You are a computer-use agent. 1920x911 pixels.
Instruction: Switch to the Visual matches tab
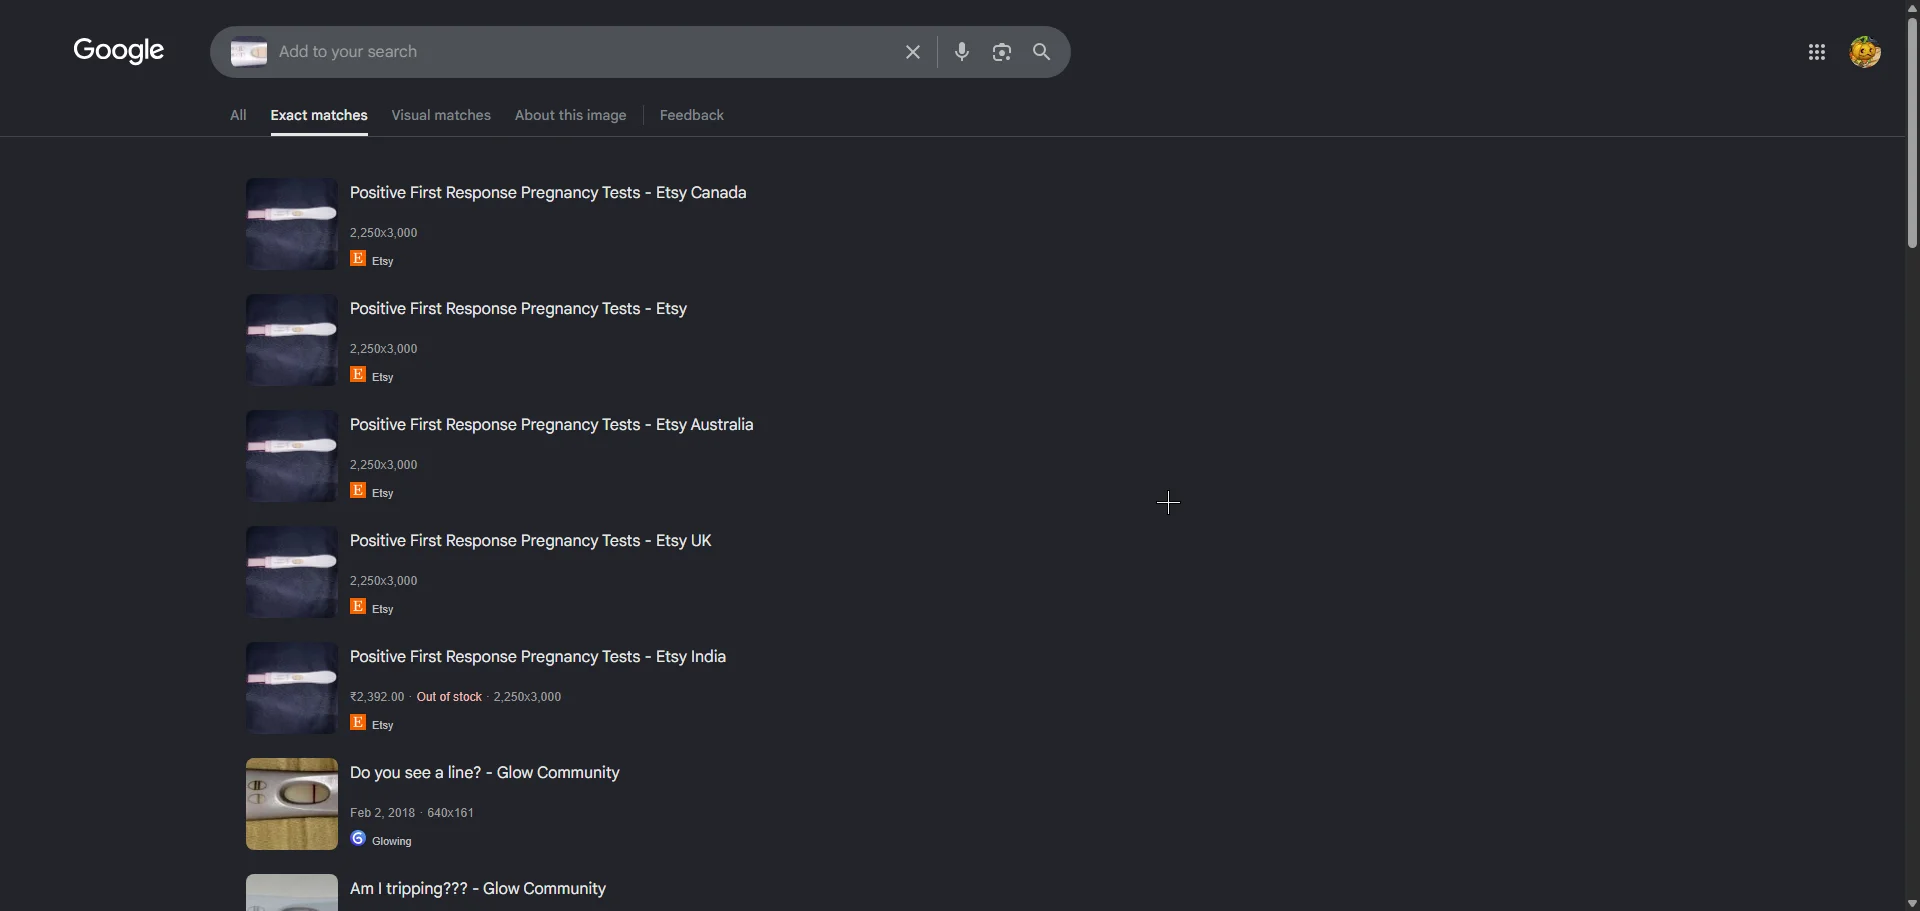point(441,115)
